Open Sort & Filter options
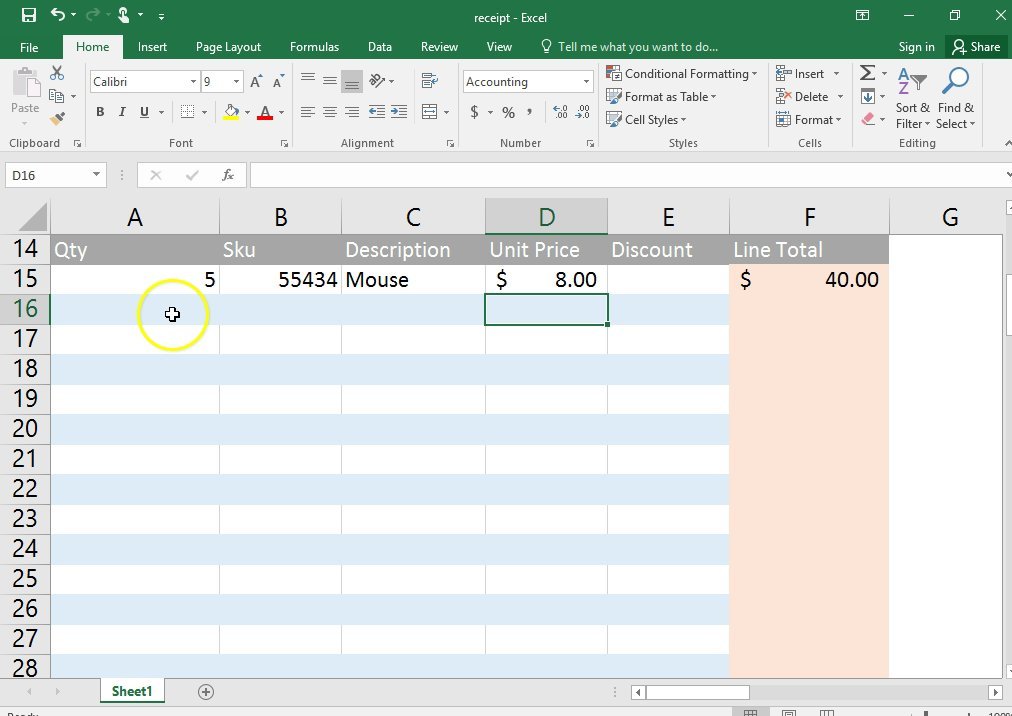The width and height of the screenshot is (1012, 716). tap(911, 97)
